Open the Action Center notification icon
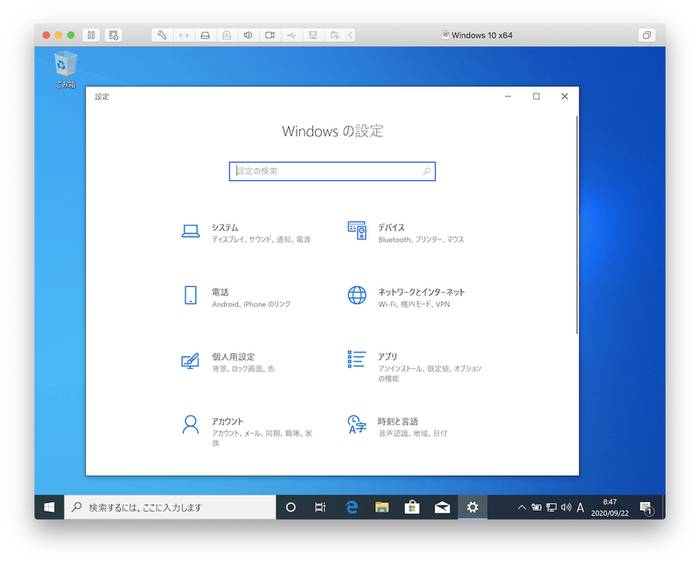Image resolution: width=700 pixels, height=565 pixels. click(x=647, y=507)
